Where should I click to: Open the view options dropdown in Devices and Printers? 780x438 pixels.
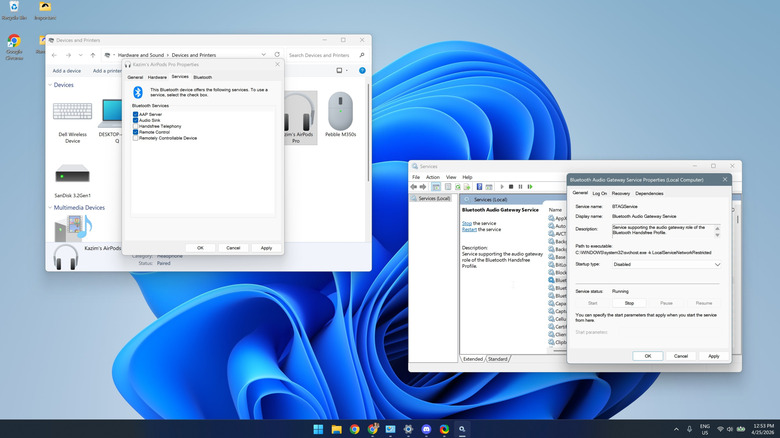click(x=347, y=70)
